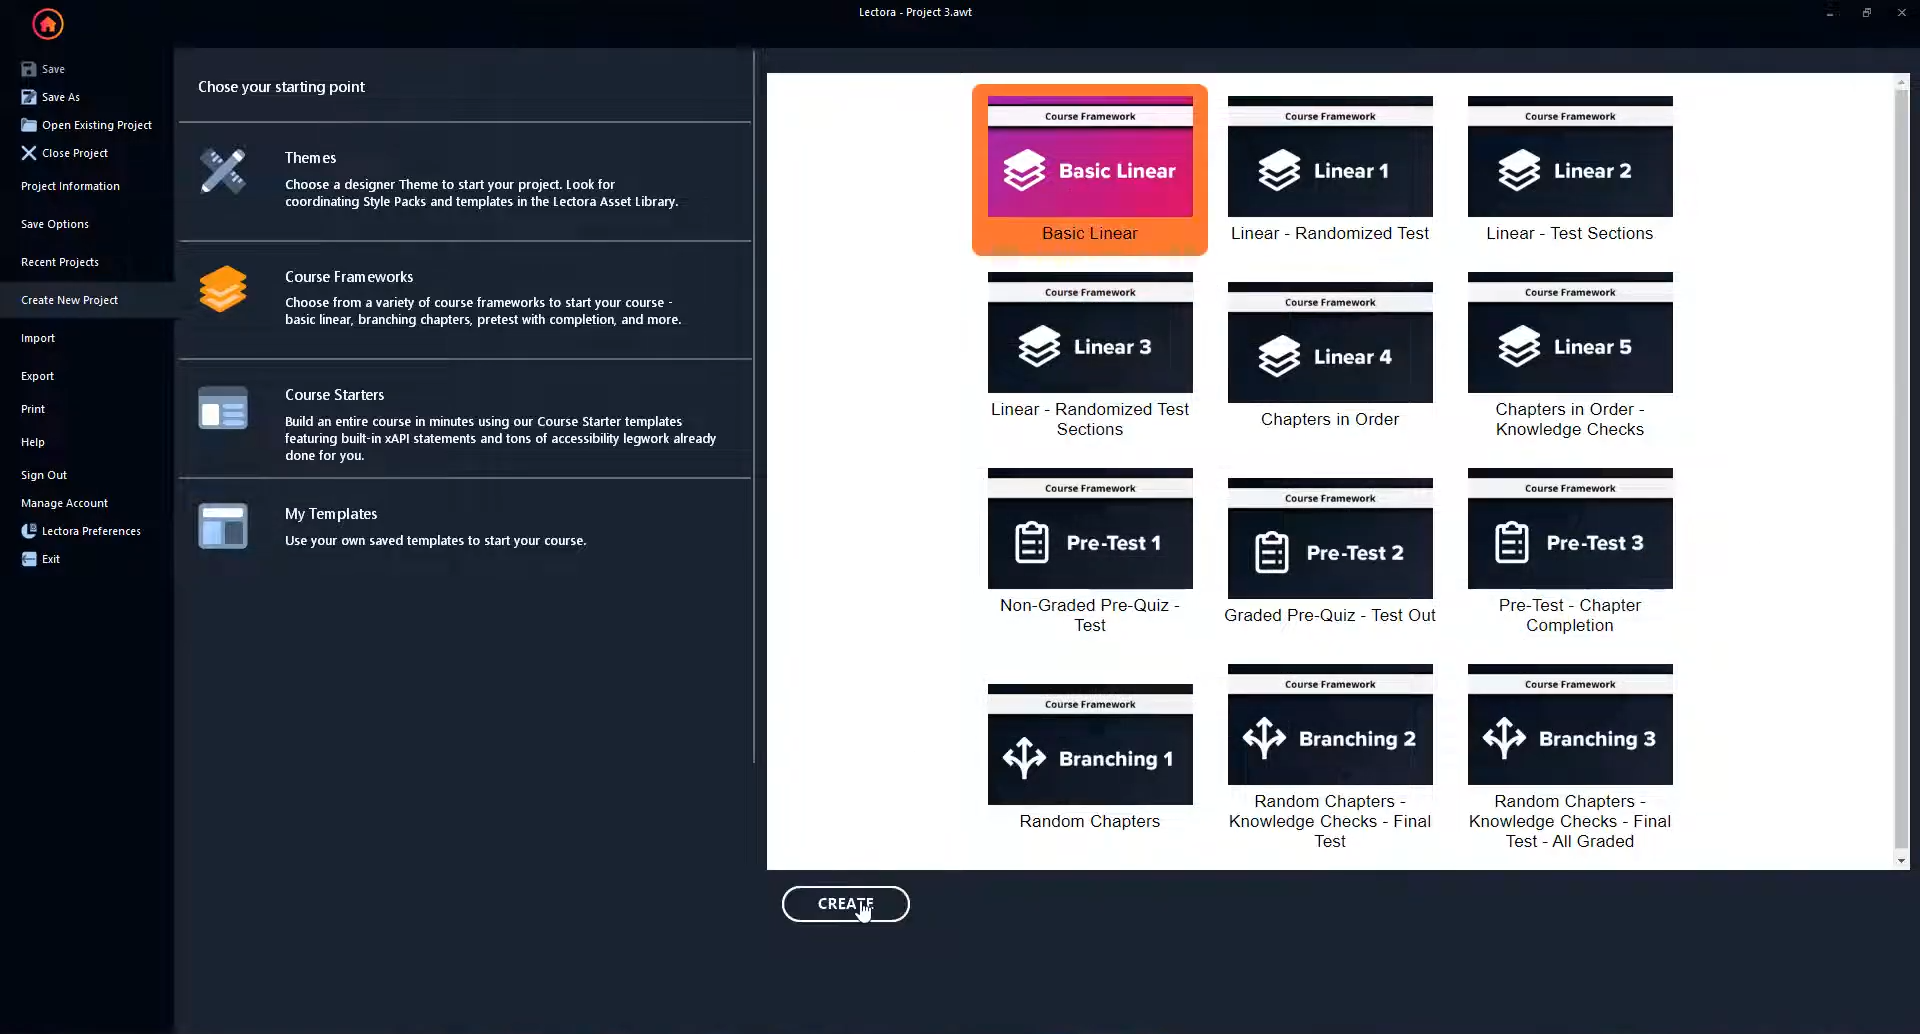Click the 'Pre-Test - Chapter Completion' caption
This screenshot has width=1920, height=1034.
(1570, 615)
